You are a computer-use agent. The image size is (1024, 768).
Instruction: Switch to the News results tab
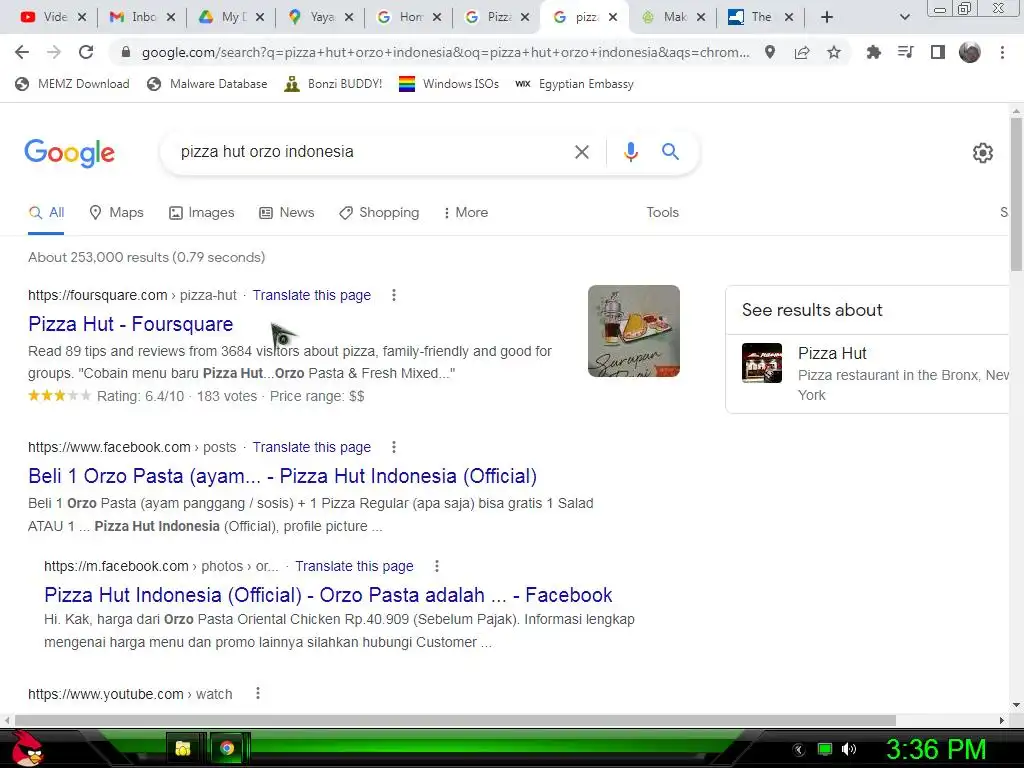click(x=287, y=213)
